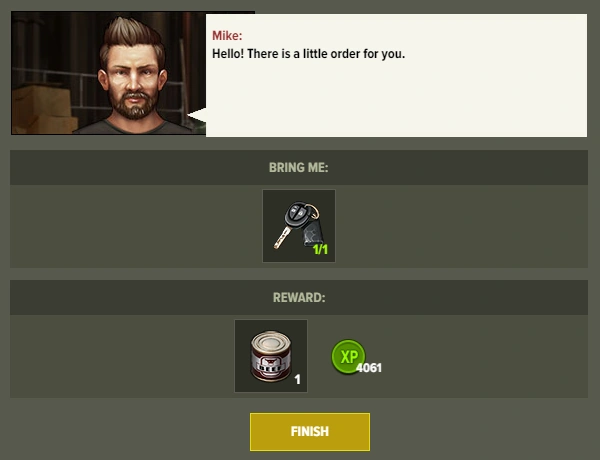
Task: Click the REWARD header bar
Action: tap(299, 297)
